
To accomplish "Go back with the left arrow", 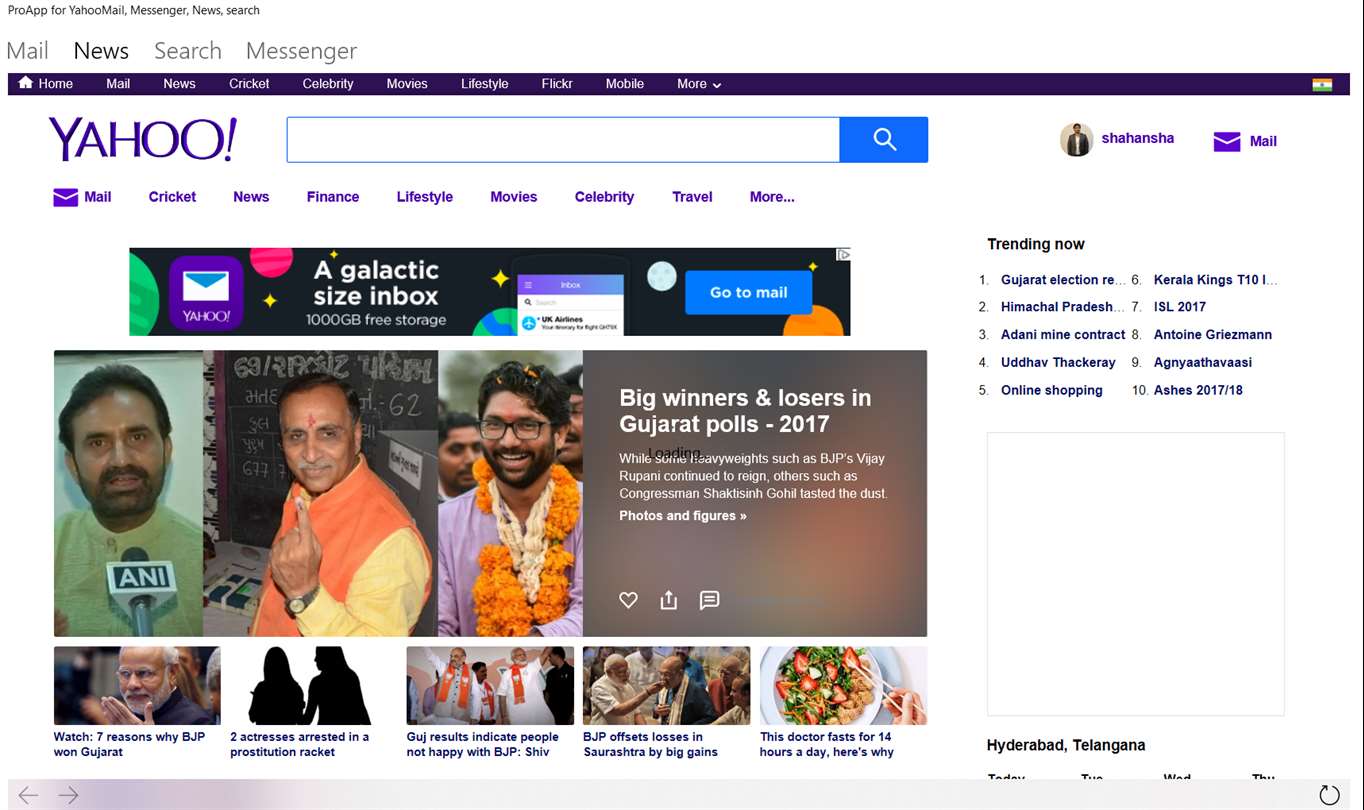I will (28, 795).
